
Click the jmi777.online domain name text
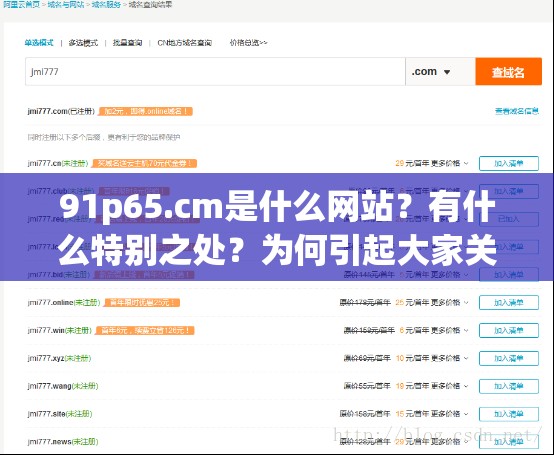coord(50,302)
